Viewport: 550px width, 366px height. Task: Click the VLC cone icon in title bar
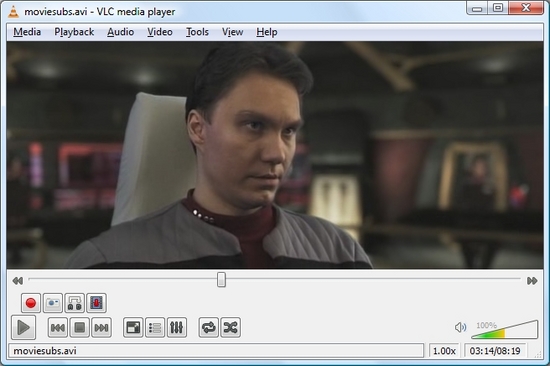(x=13, y=12)
